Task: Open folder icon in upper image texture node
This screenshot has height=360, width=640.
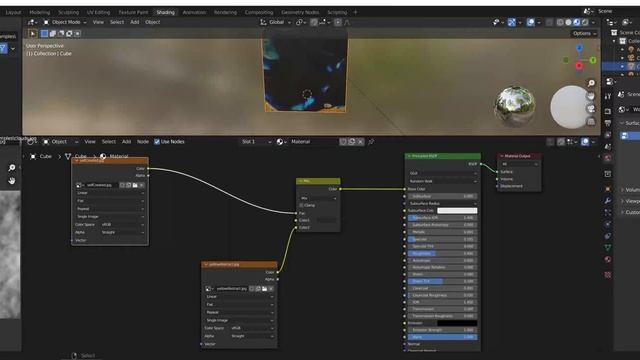Action: click(x=135, y=185)
